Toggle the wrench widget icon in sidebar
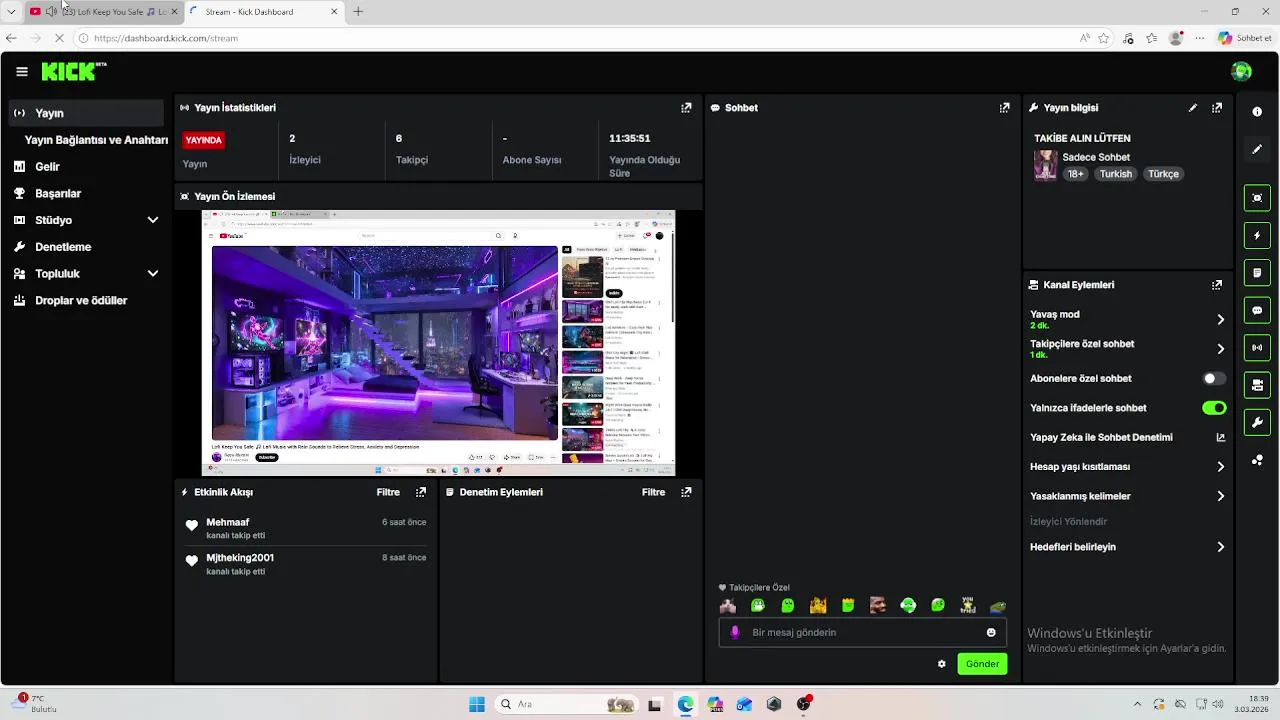The height and width of the screenshot is (720, 1280). click(x=1257, y=422)
